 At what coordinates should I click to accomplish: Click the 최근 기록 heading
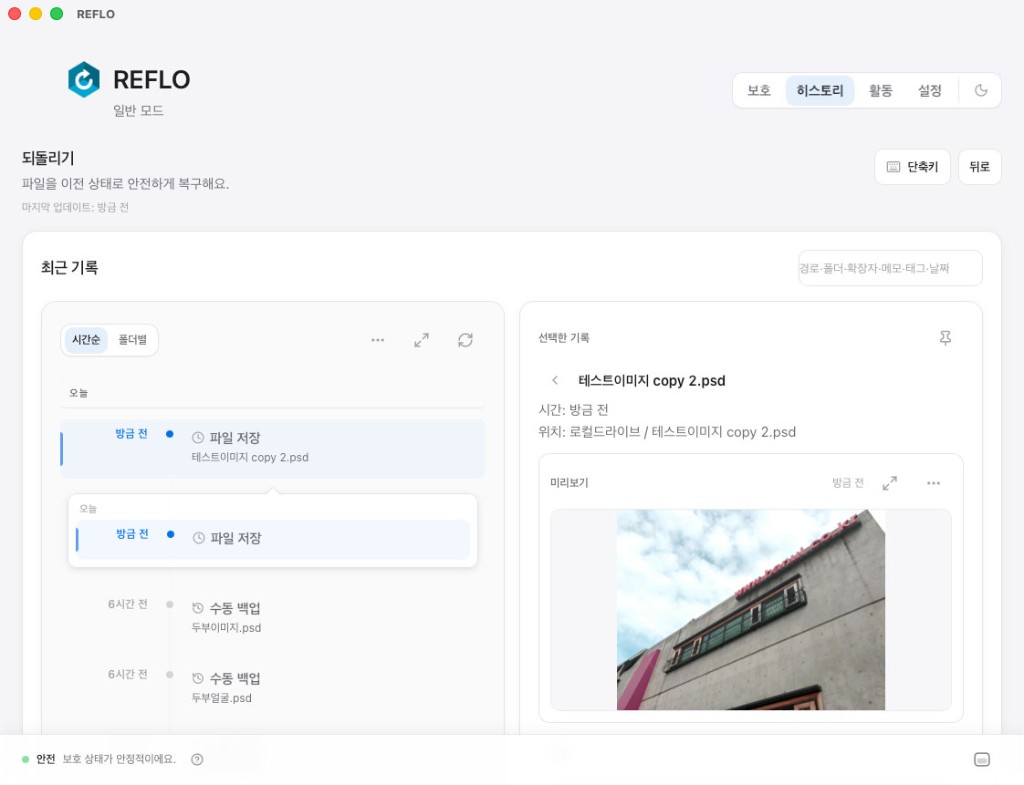[x=69, y=268]
